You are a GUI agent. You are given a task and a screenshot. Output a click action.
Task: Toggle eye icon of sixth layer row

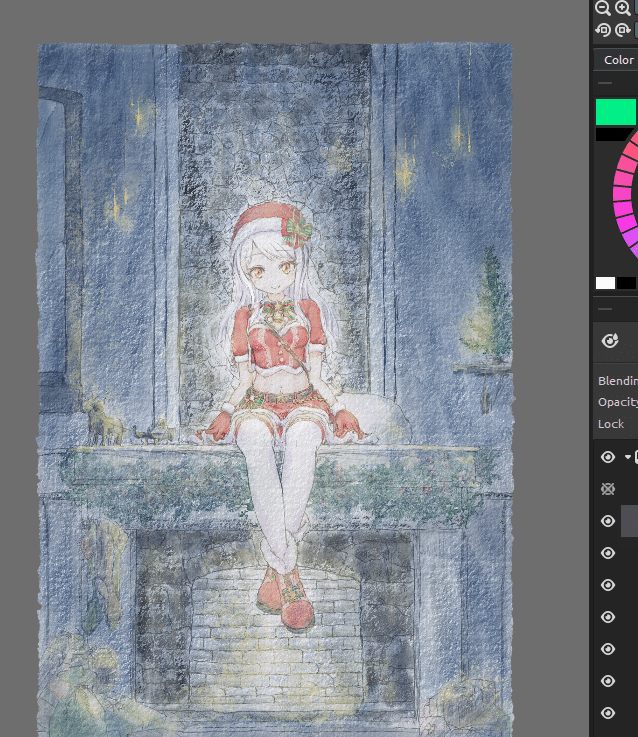pyautogui.click(x=608, y=617)
